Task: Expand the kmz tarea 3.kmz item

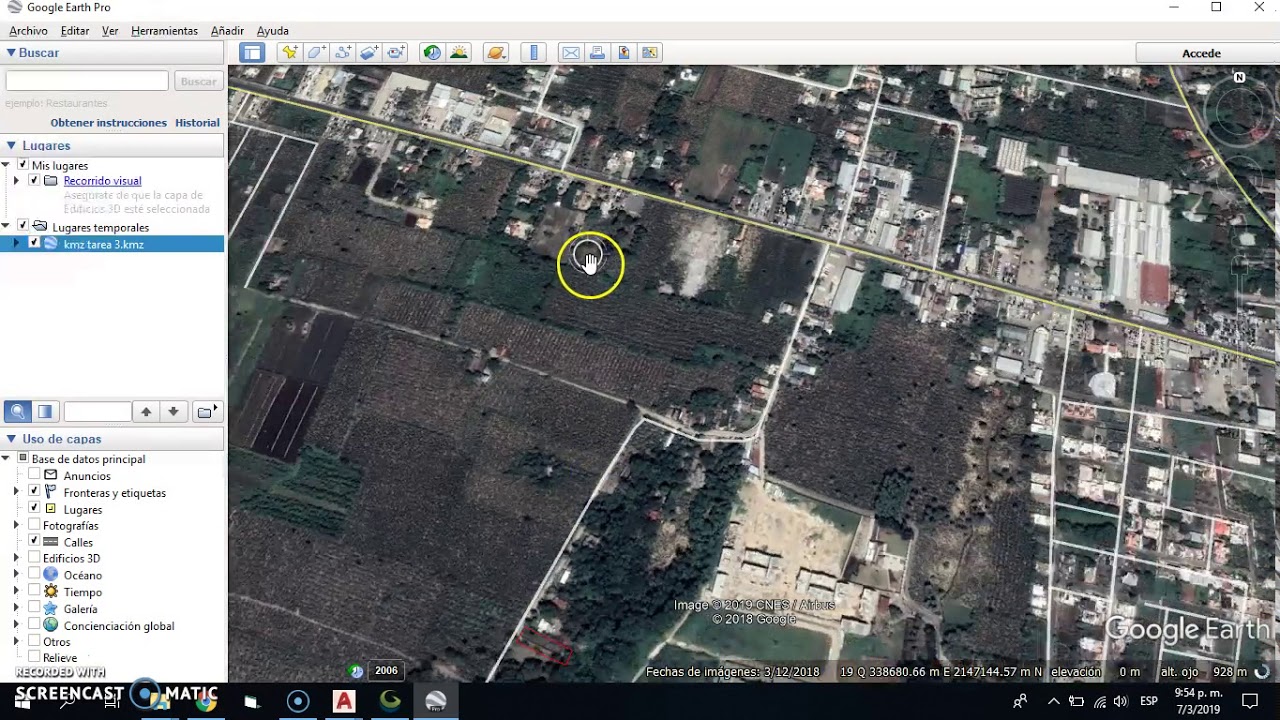Action: tap(16, 244)
